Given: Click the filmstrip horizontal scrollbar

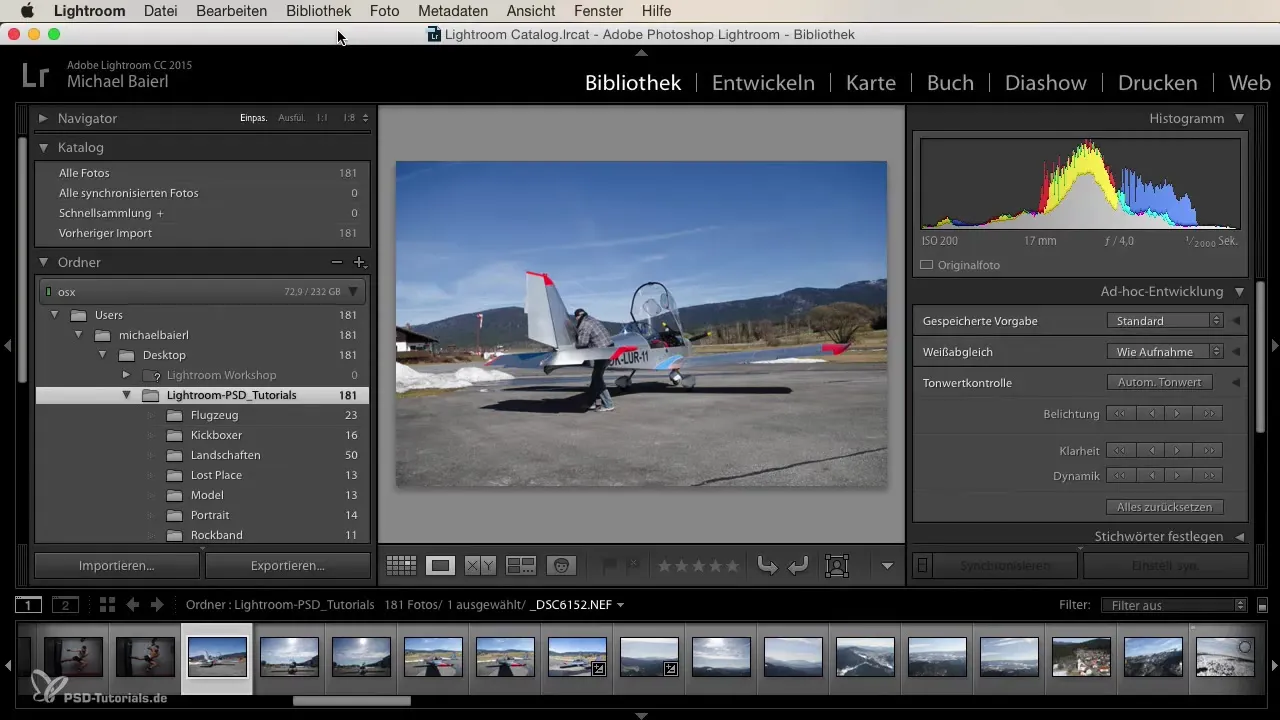Looking at the screenshot, I should coord(351,701).
